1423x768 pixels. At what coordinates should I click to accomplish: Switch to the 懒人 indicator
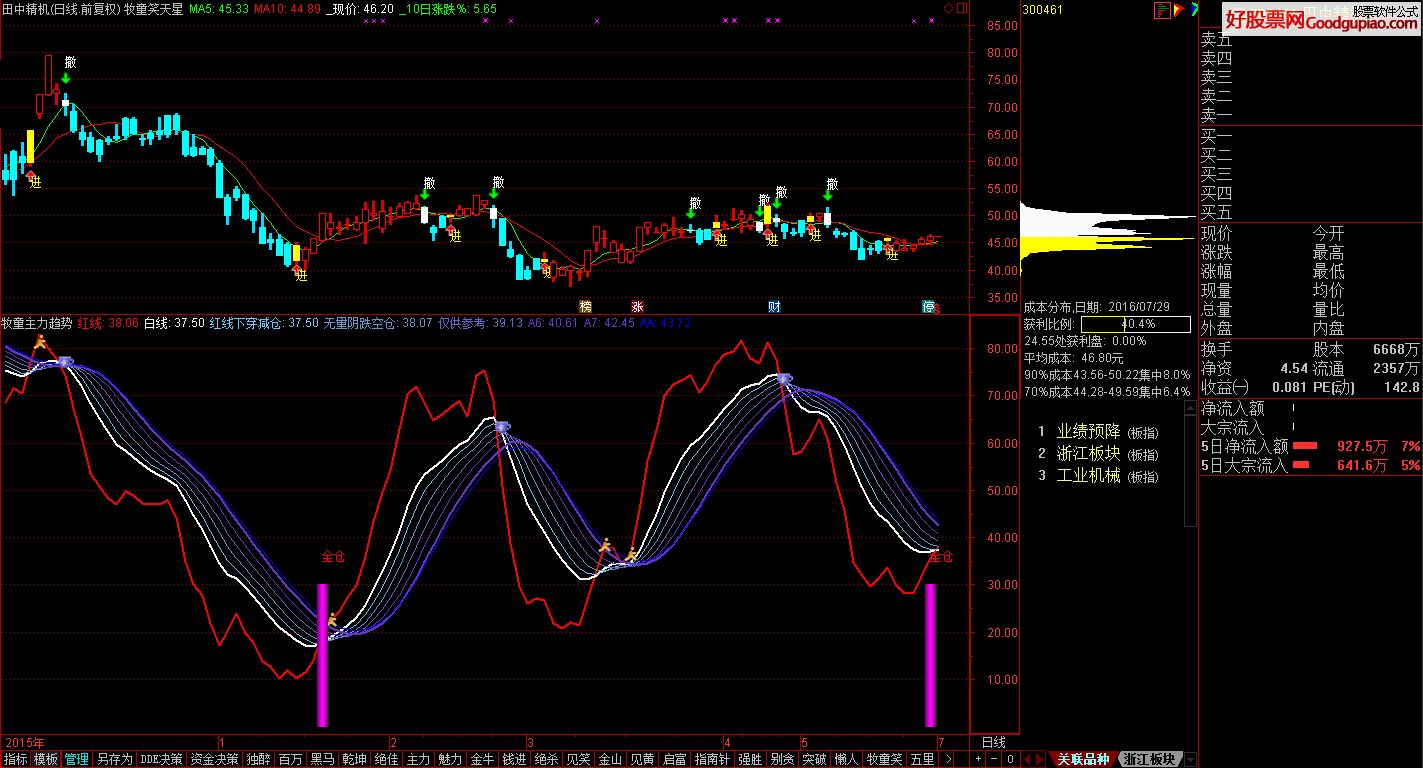point(846,759)
